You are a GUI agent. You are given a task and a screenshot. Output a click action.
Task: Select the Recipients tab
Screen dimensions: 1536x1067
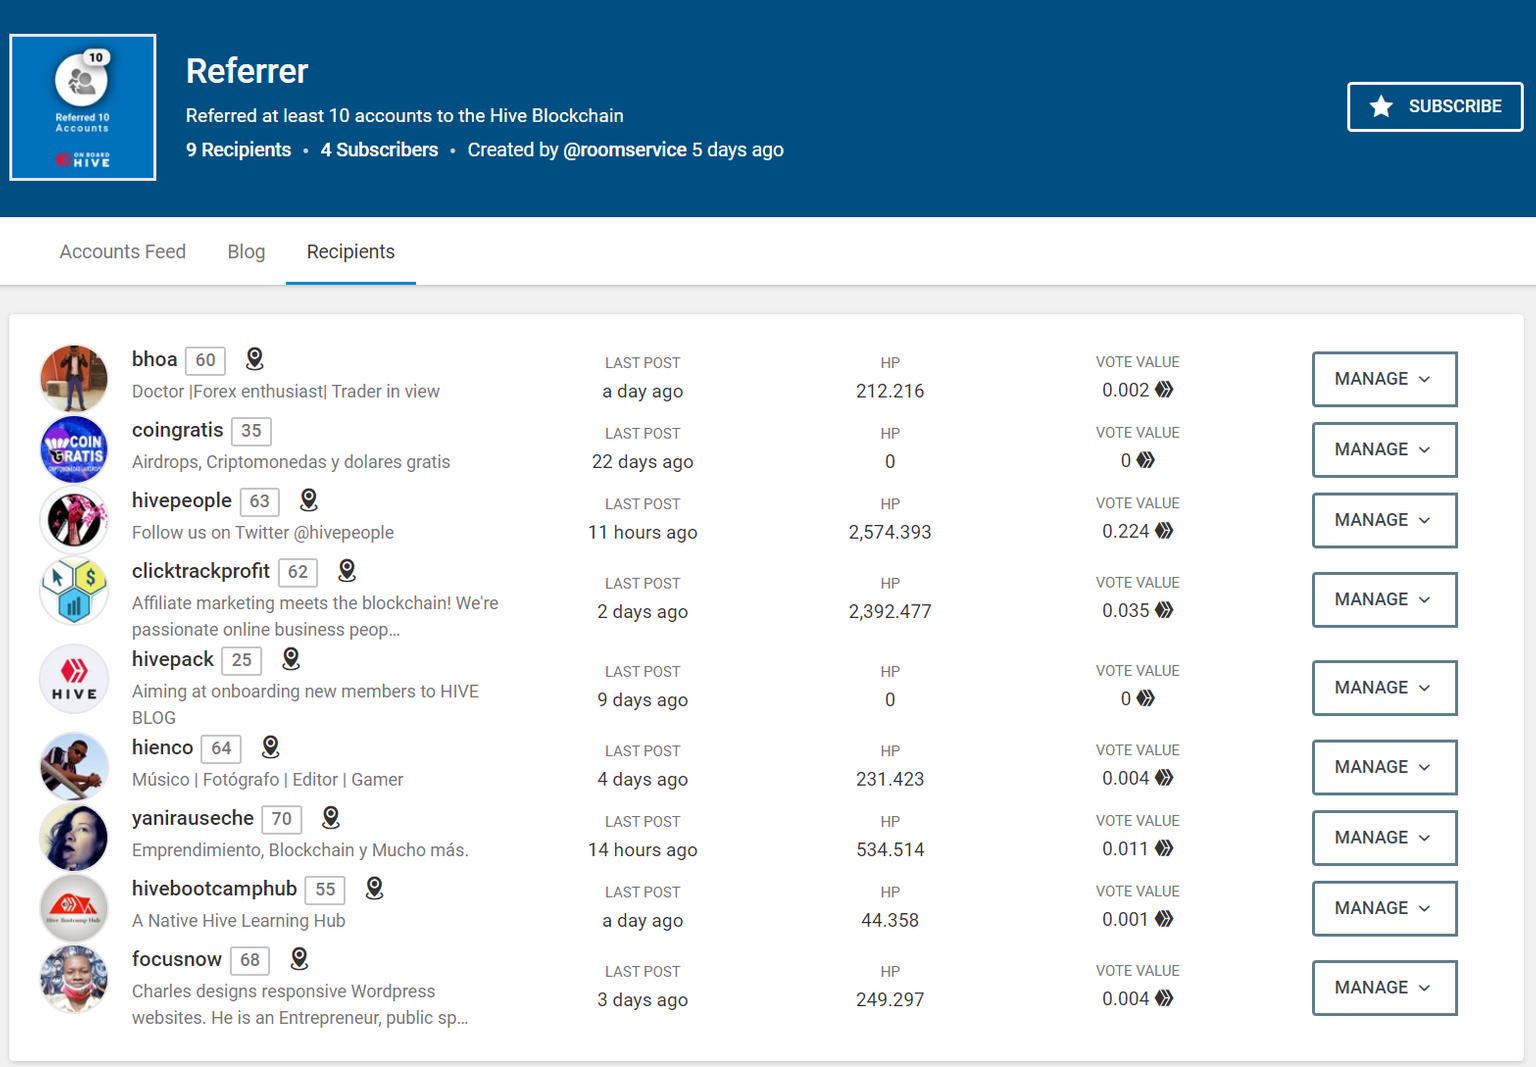click(x=351, y=252)
